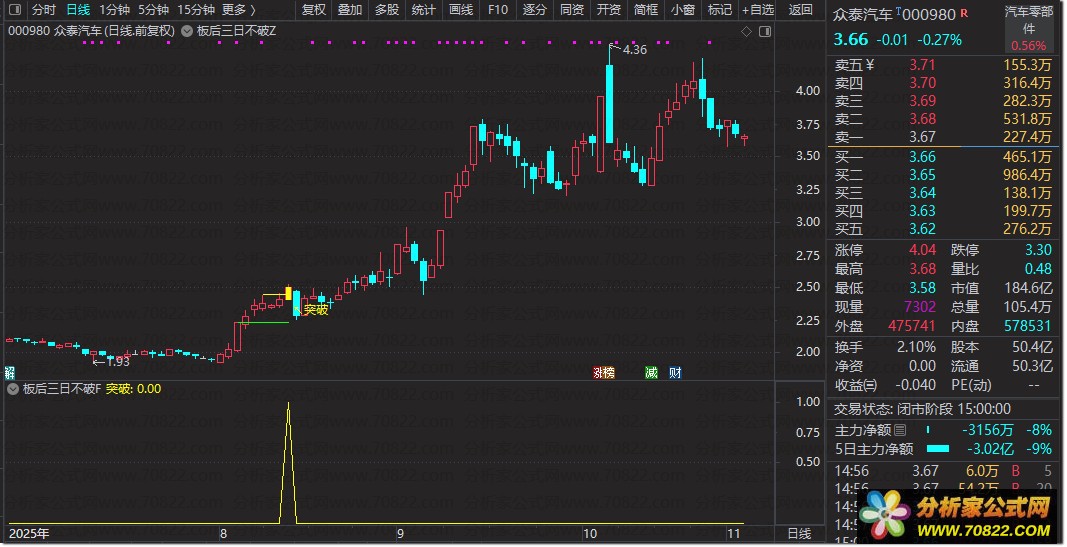Viewport: 1067px width, 547px height.
Task: Click the 涨榜 event marker
Action: [604, 373]
